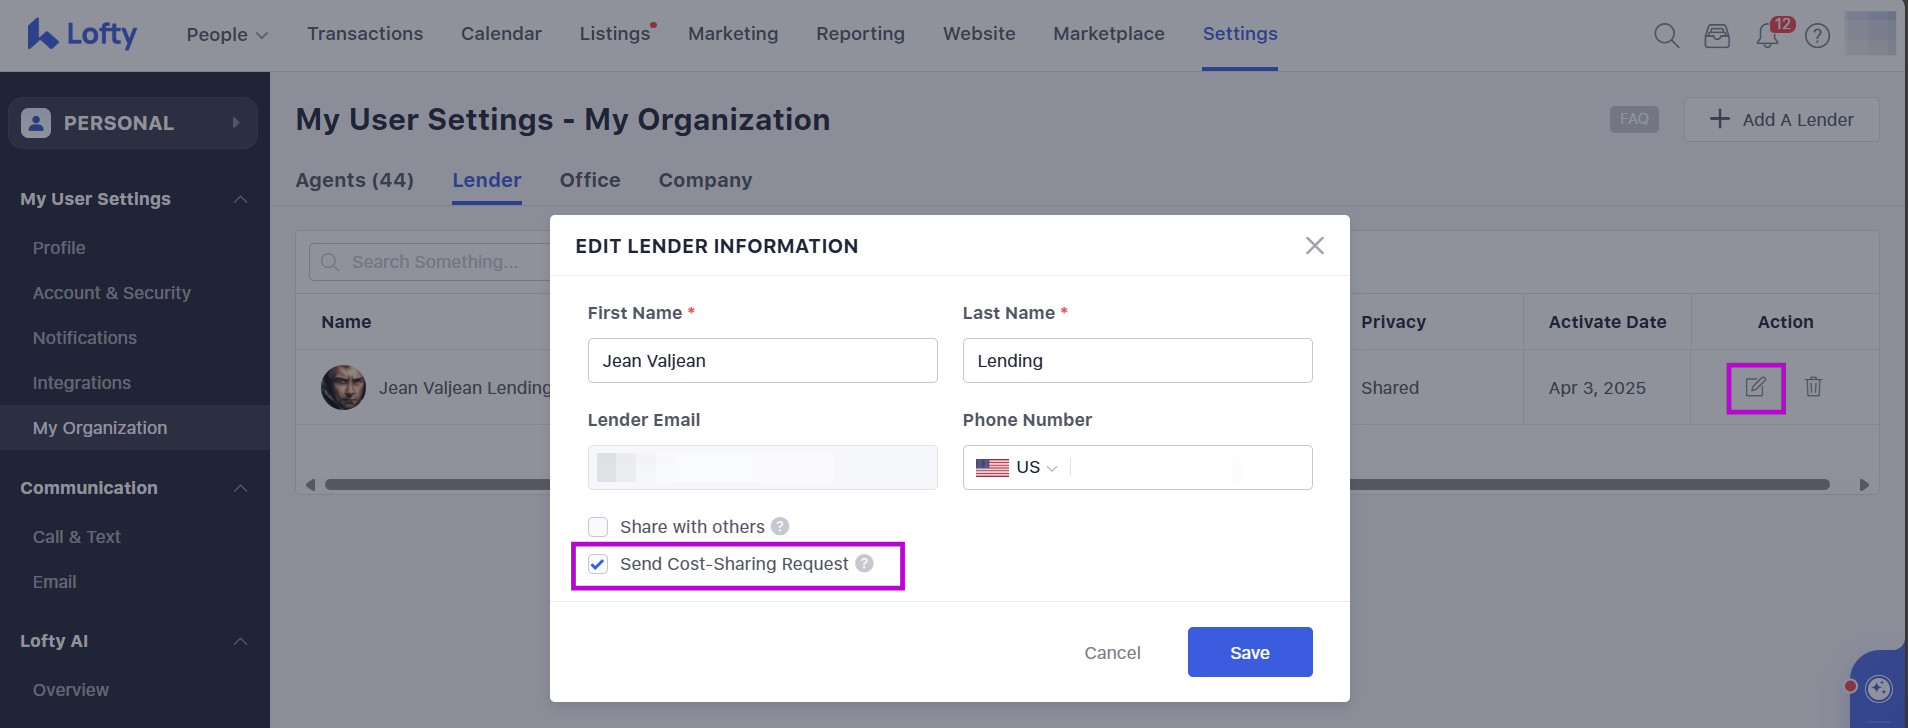The width and height of the screenshot is (1908, 728).
Task: Collapse the Communication sidebar section
Action: [x=240, y=488]
